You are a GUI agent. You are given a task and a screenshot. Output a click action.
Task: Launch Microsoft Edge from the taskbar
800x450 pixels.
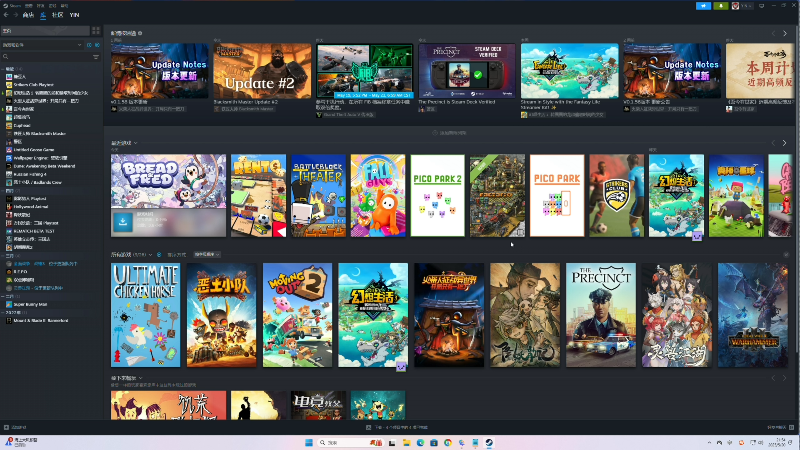pyautogui.click(x=420, y=442)
